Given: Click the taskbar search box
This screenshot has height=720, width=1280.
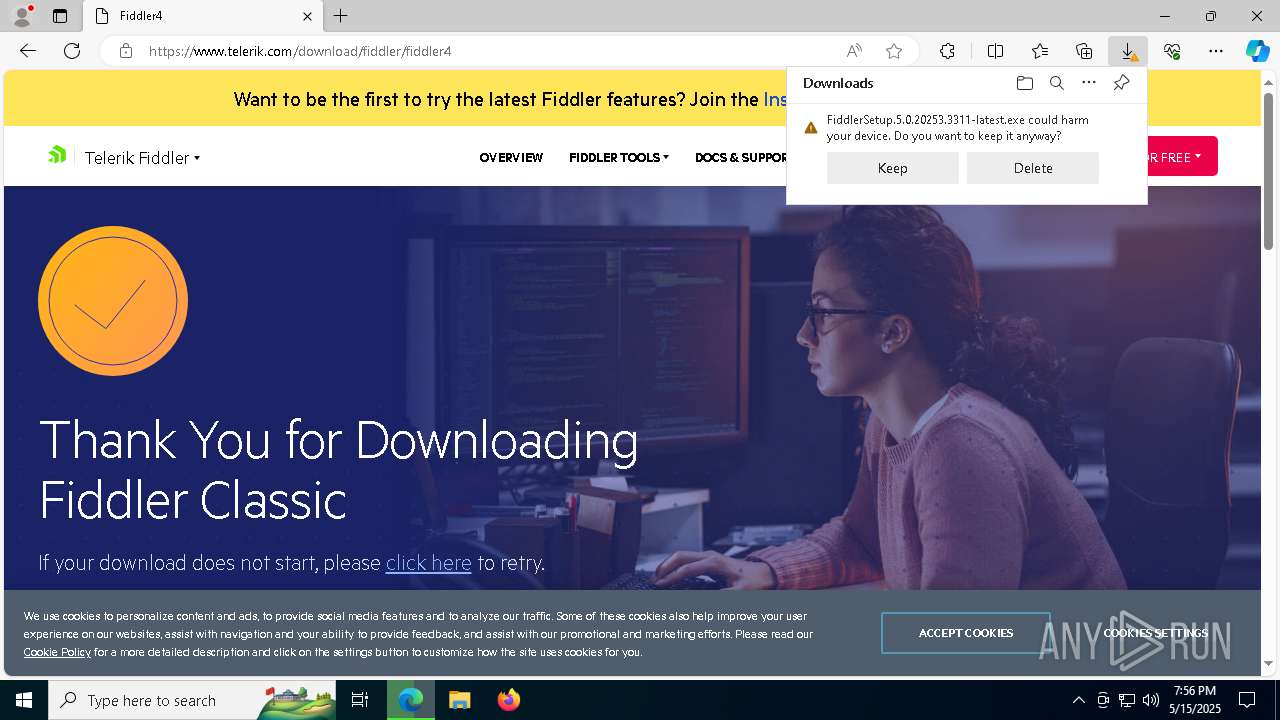Looking at the screenshot, I should pyautogui.click(x=193, y=700).
